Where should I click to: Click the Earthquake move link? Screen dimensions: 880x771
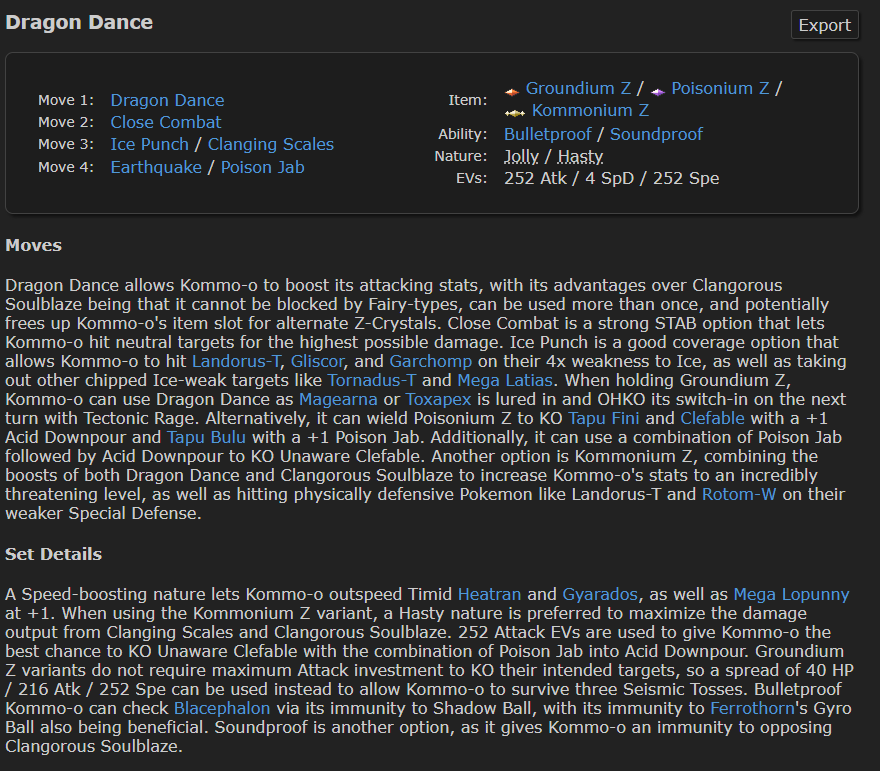coord(156,167)
